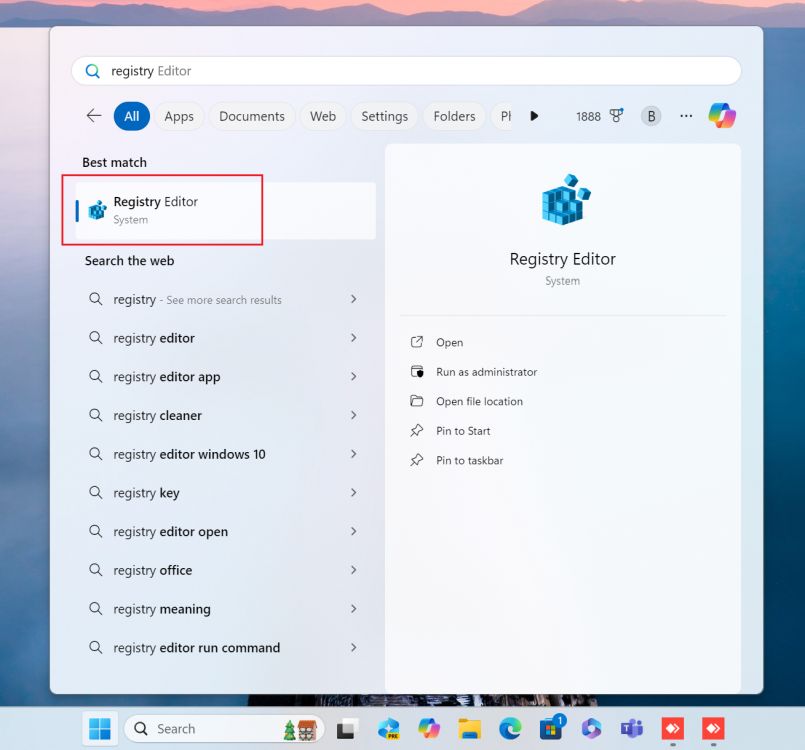Click the taskbar Search box

tap(224, 728)
